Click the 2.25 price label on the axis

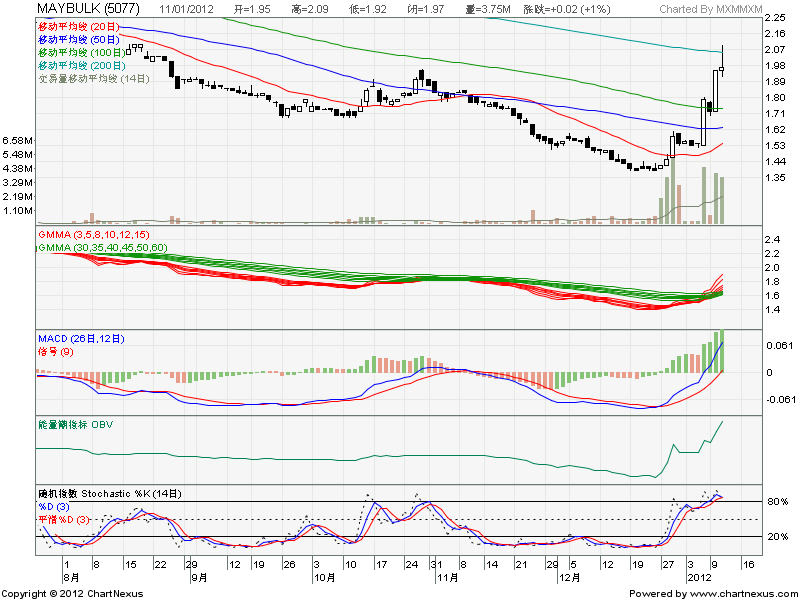[x=774, y=18]
